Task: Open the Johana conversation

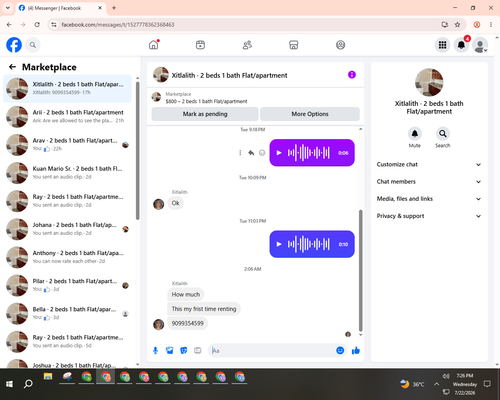Action: (67, 229)
